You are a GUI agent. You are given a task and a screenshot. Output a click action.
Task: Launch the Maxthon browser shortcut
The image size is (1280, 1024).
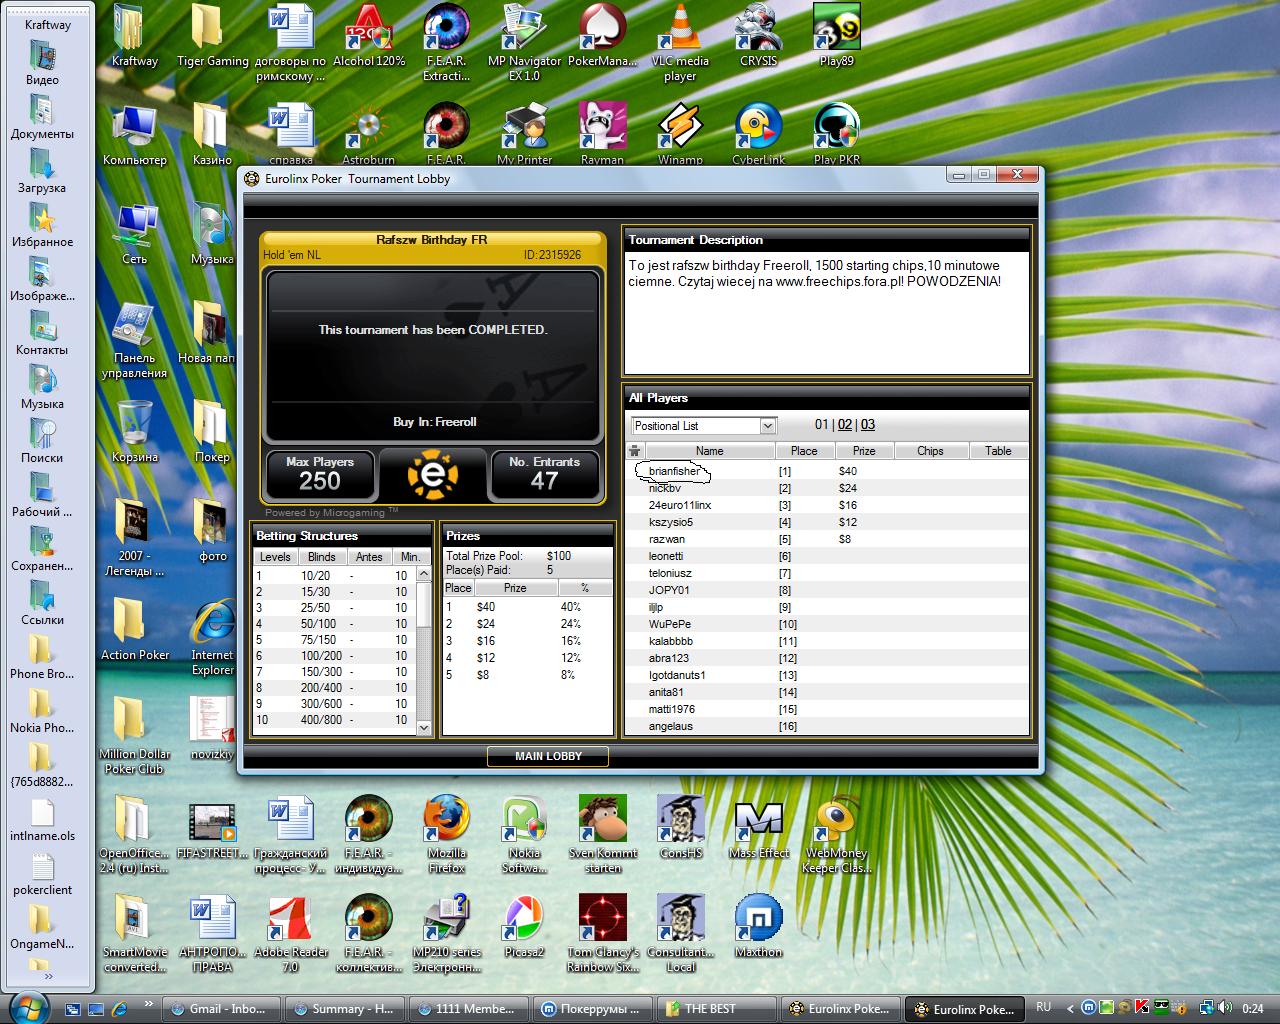tap(758, 927)
